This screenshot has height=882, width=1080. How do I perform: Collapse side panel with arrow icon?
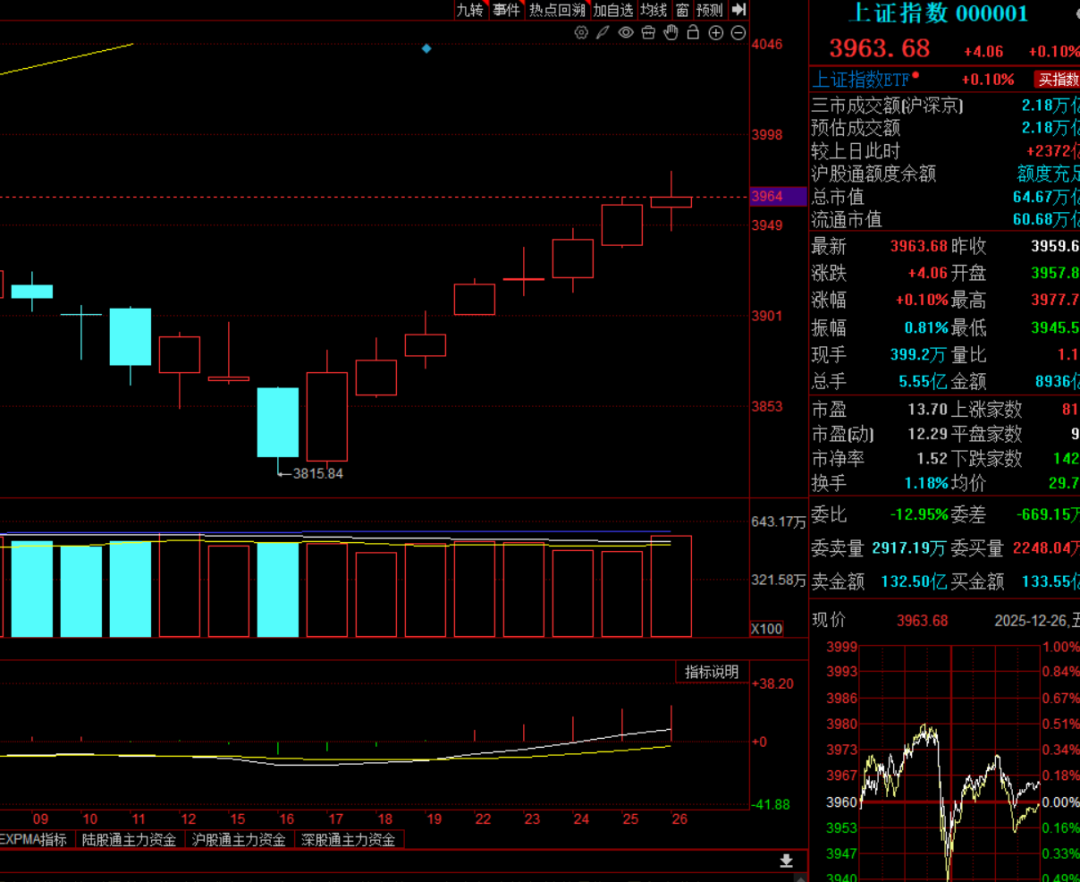[739, 10]
